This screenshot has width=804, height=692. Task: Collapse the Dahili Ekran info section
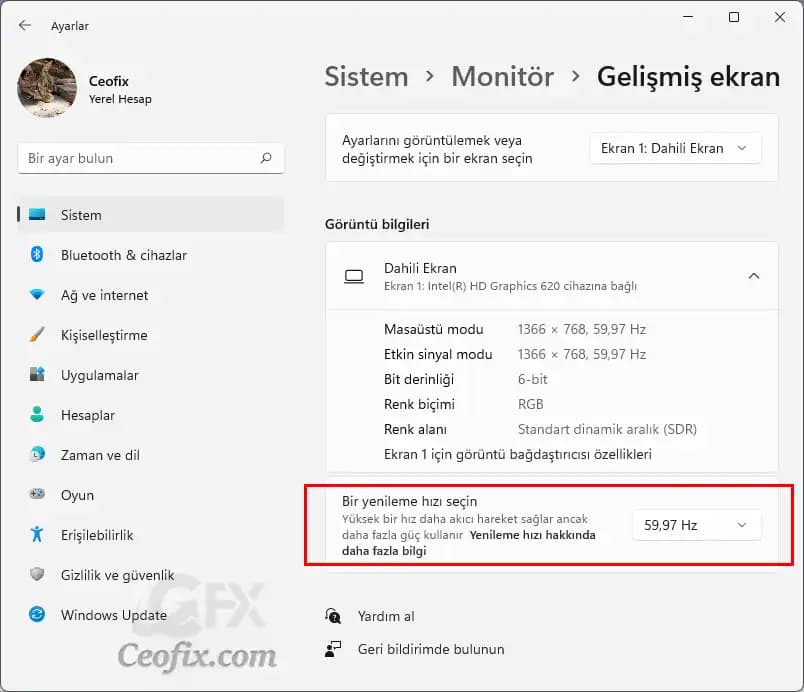click(x=754, y=276)
